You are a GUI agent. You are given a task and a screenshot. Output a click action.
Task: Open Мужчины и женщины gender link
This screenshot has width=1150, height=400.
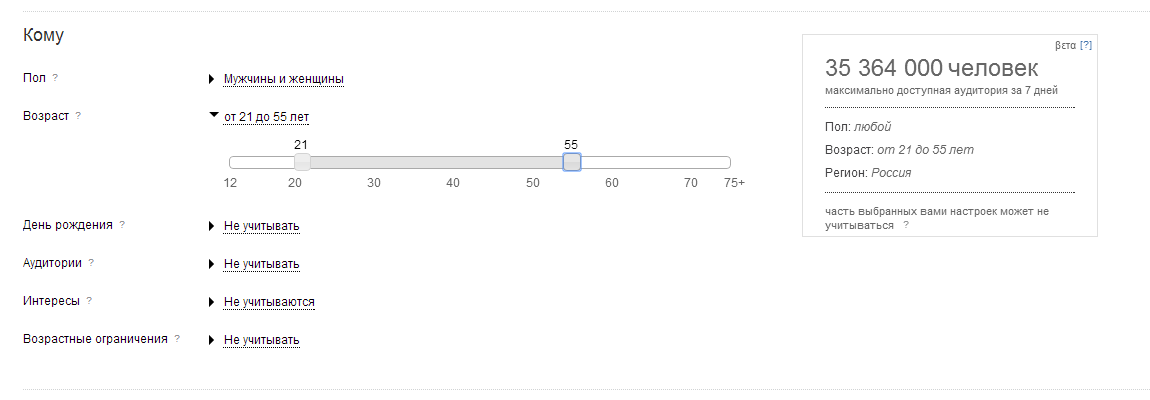(x=284, y=79)
